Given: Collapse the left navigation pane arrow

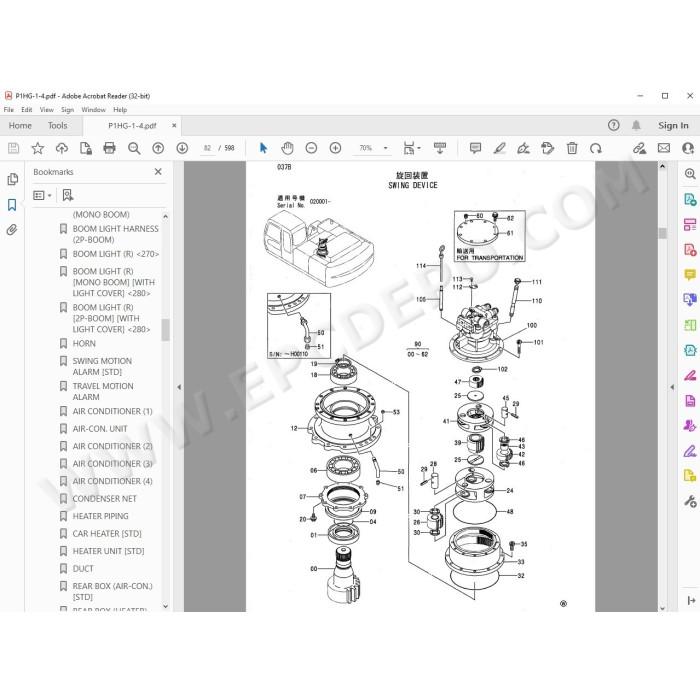Looking at the screenshot, I should [x=179, y=387].
